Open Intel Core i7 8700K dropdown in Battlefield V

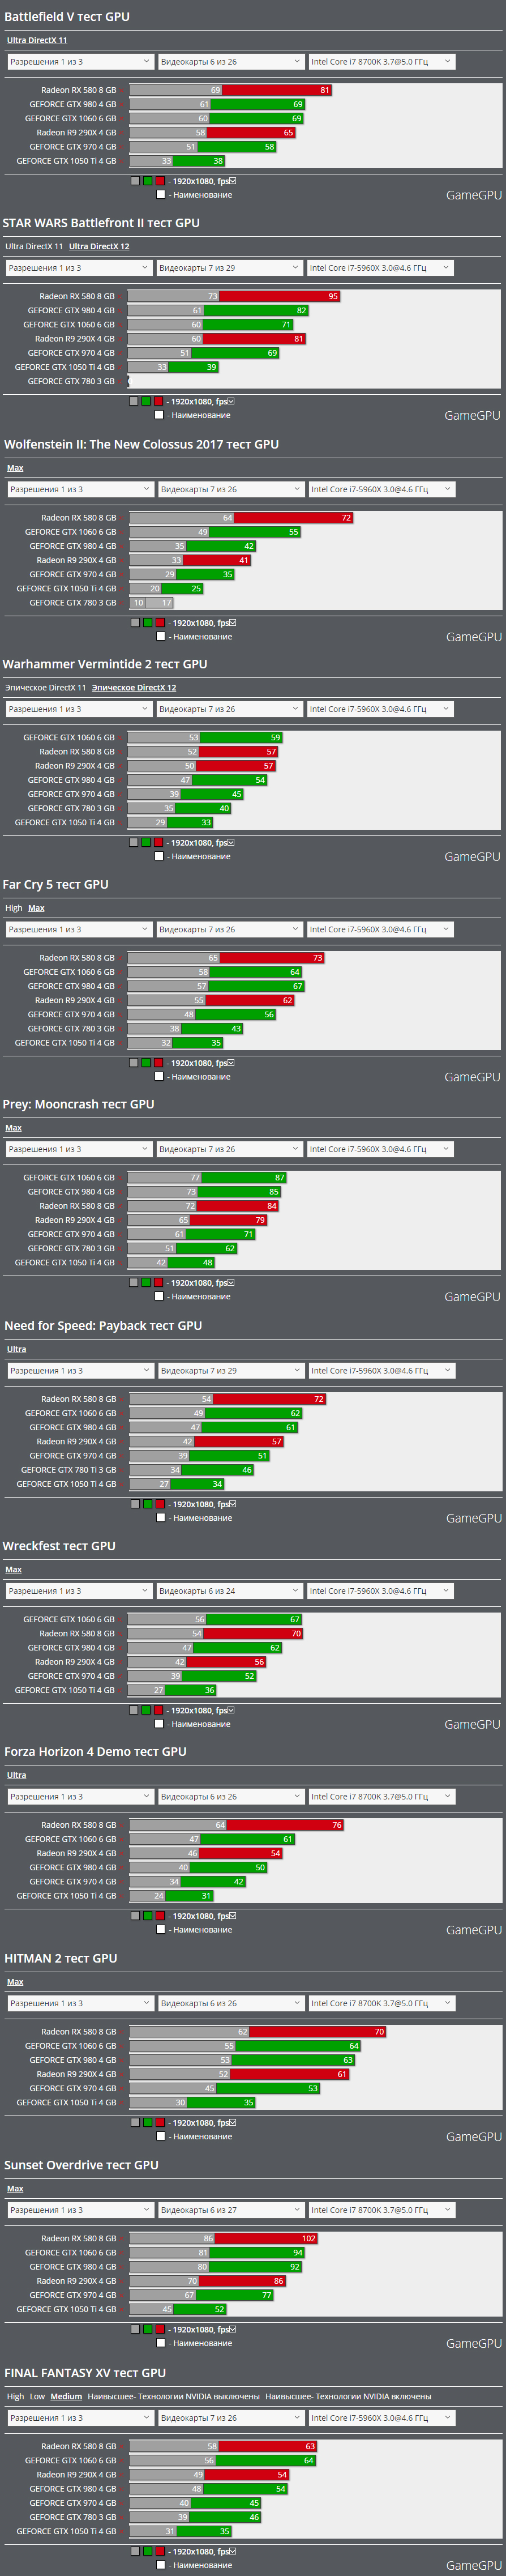[x=382, y=62]
